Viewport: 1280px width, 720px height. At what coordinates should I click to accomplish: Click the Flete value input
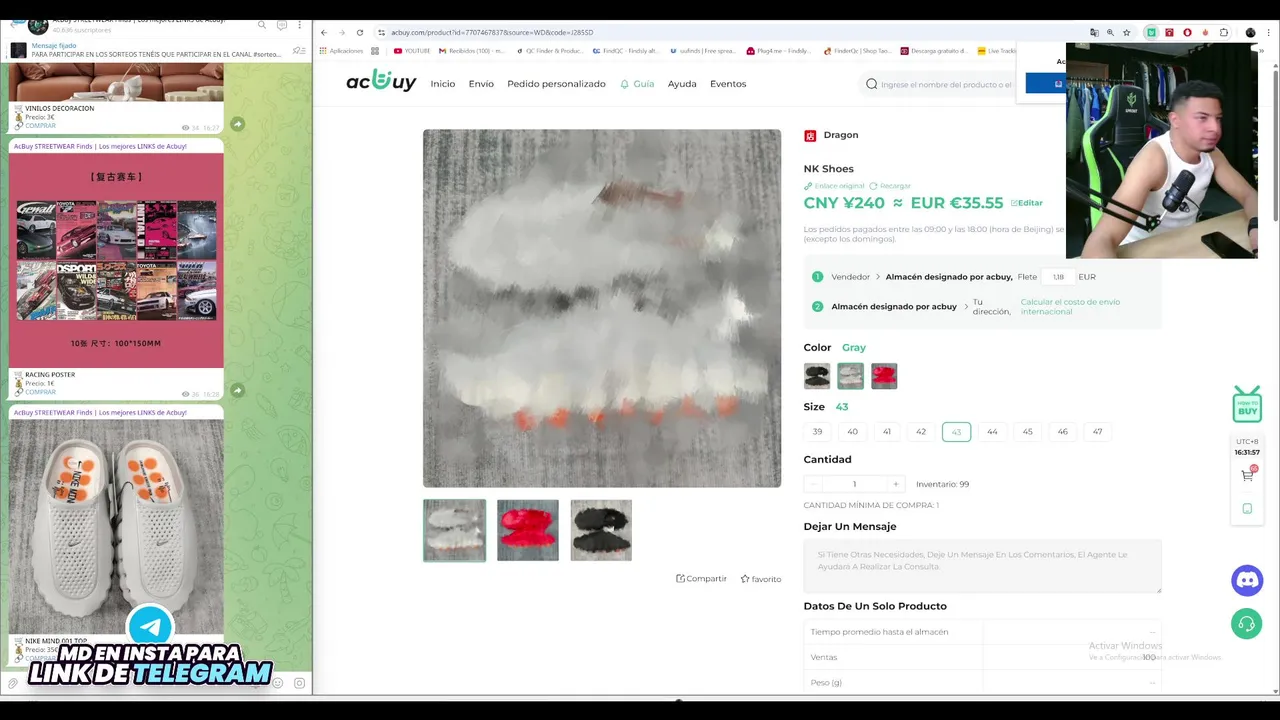tap(1058, 277)
